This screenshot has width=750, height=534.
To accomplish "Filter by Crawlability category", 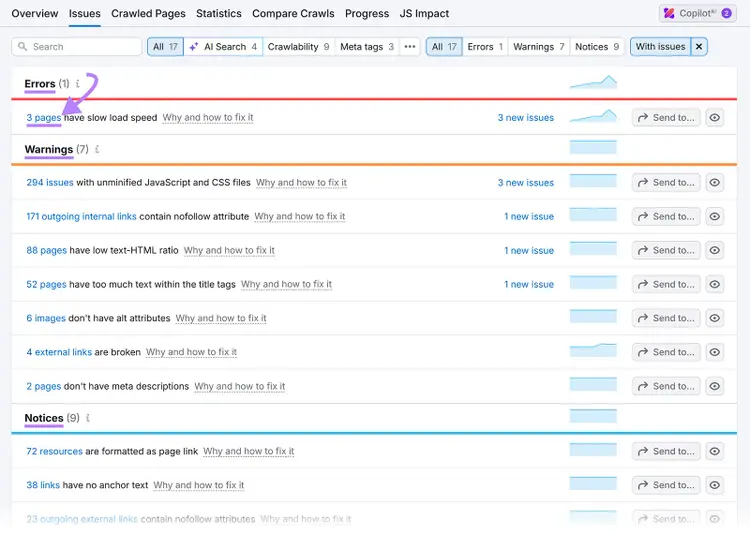I will pos(298,46).
